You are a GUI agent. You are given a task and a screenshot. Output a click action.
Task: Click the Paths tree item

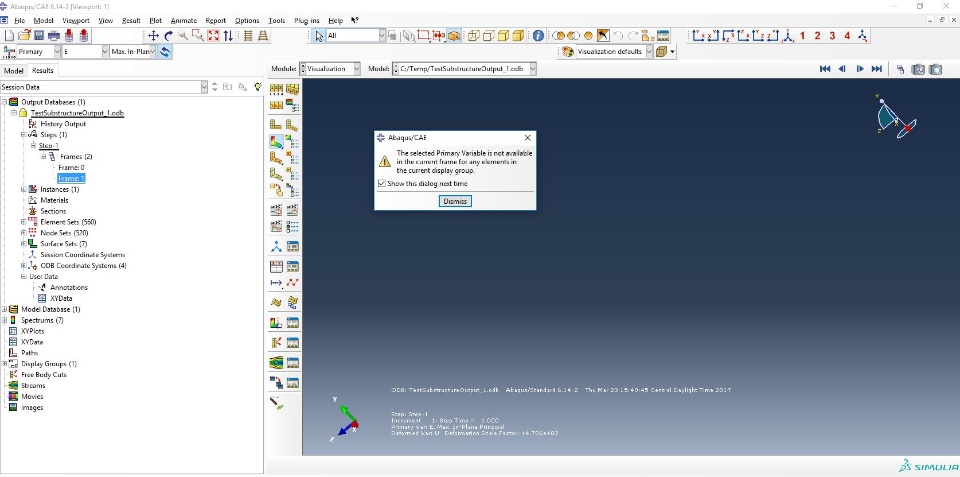click(29, 353)
